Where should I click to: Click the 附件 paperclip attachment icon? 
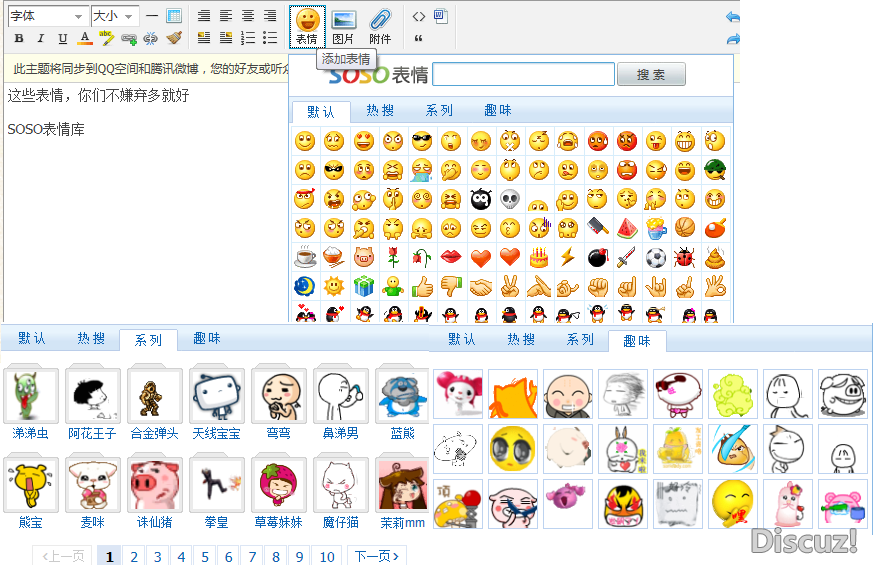(x=380, y=27)
